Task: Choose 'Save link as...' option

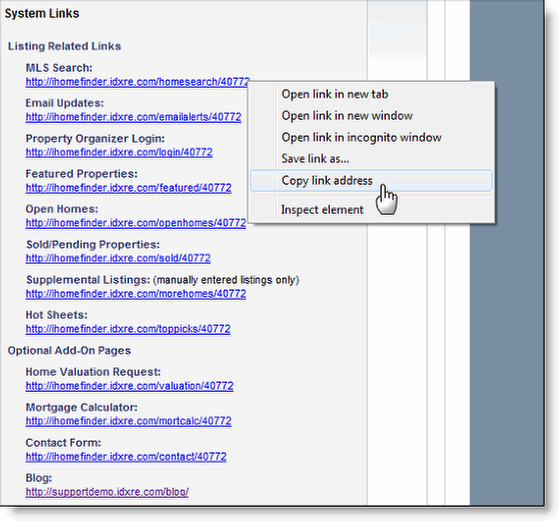Action: (x=315, y=159)
